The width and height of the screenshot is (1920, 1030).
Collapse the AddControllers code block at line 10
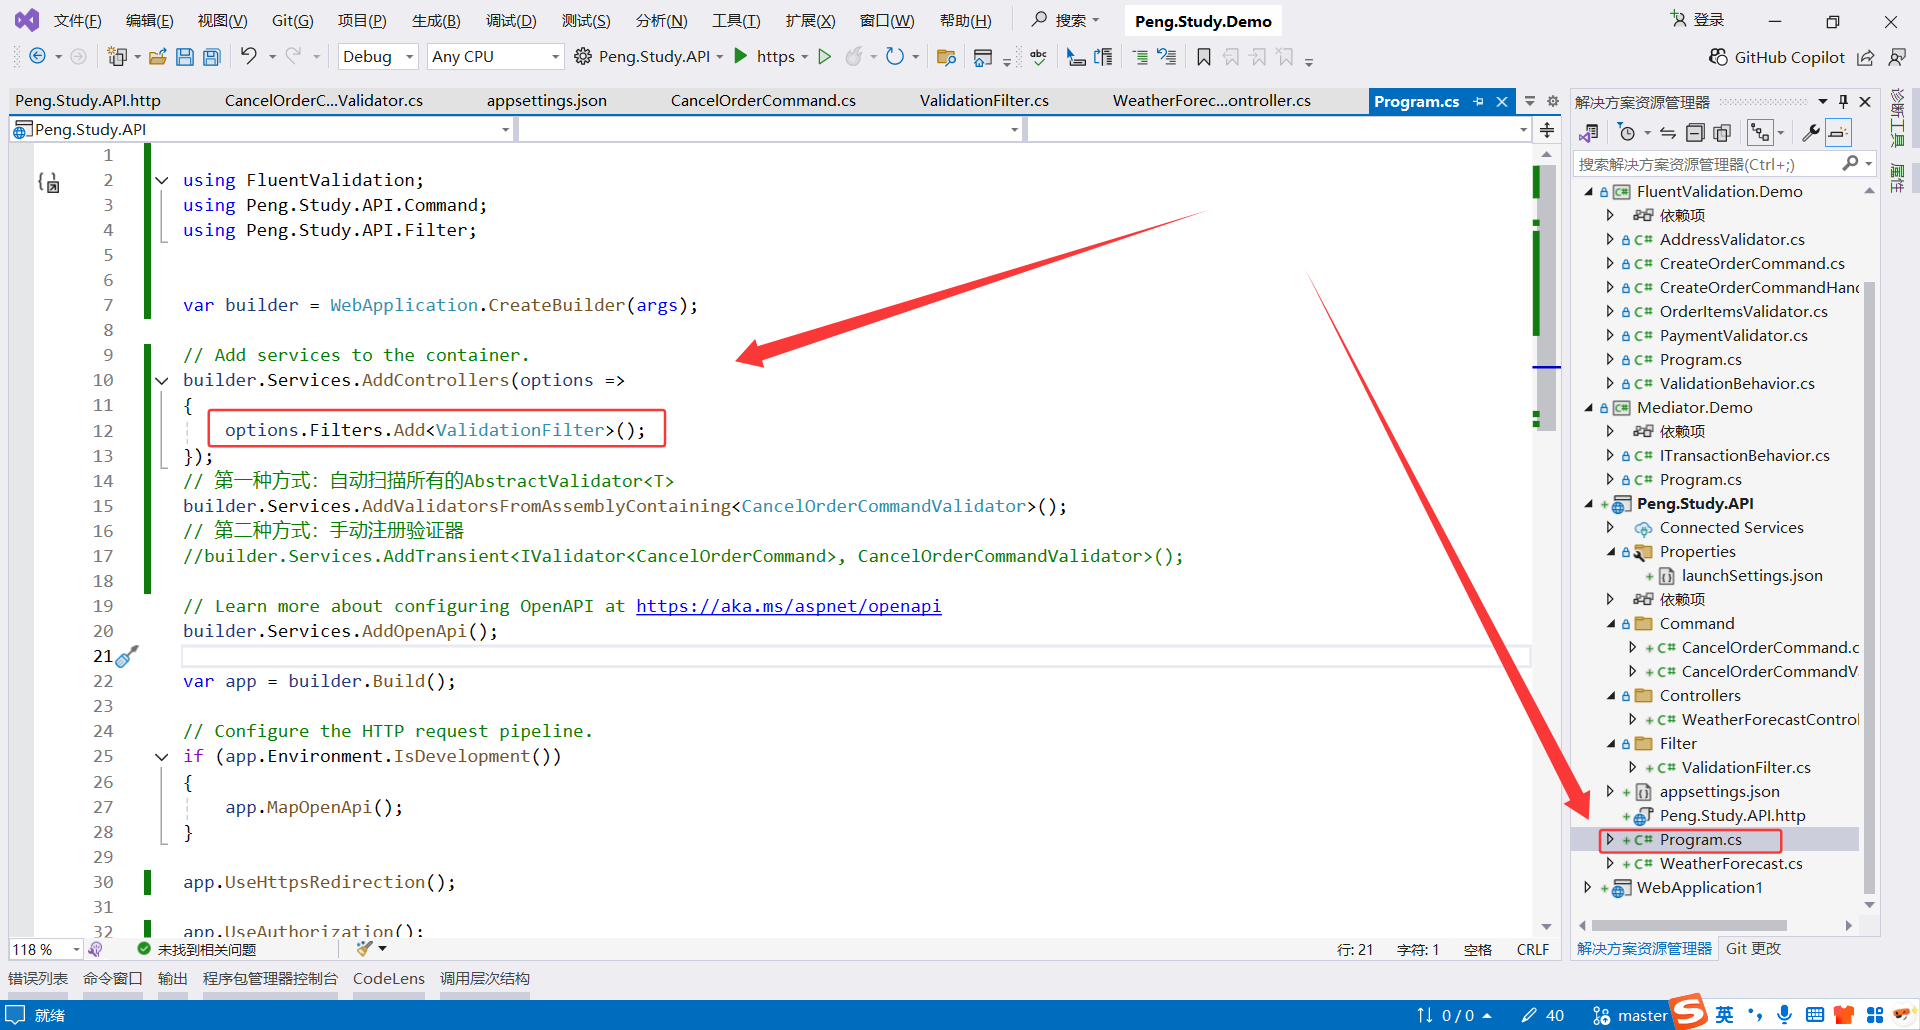tap(162, 381)
